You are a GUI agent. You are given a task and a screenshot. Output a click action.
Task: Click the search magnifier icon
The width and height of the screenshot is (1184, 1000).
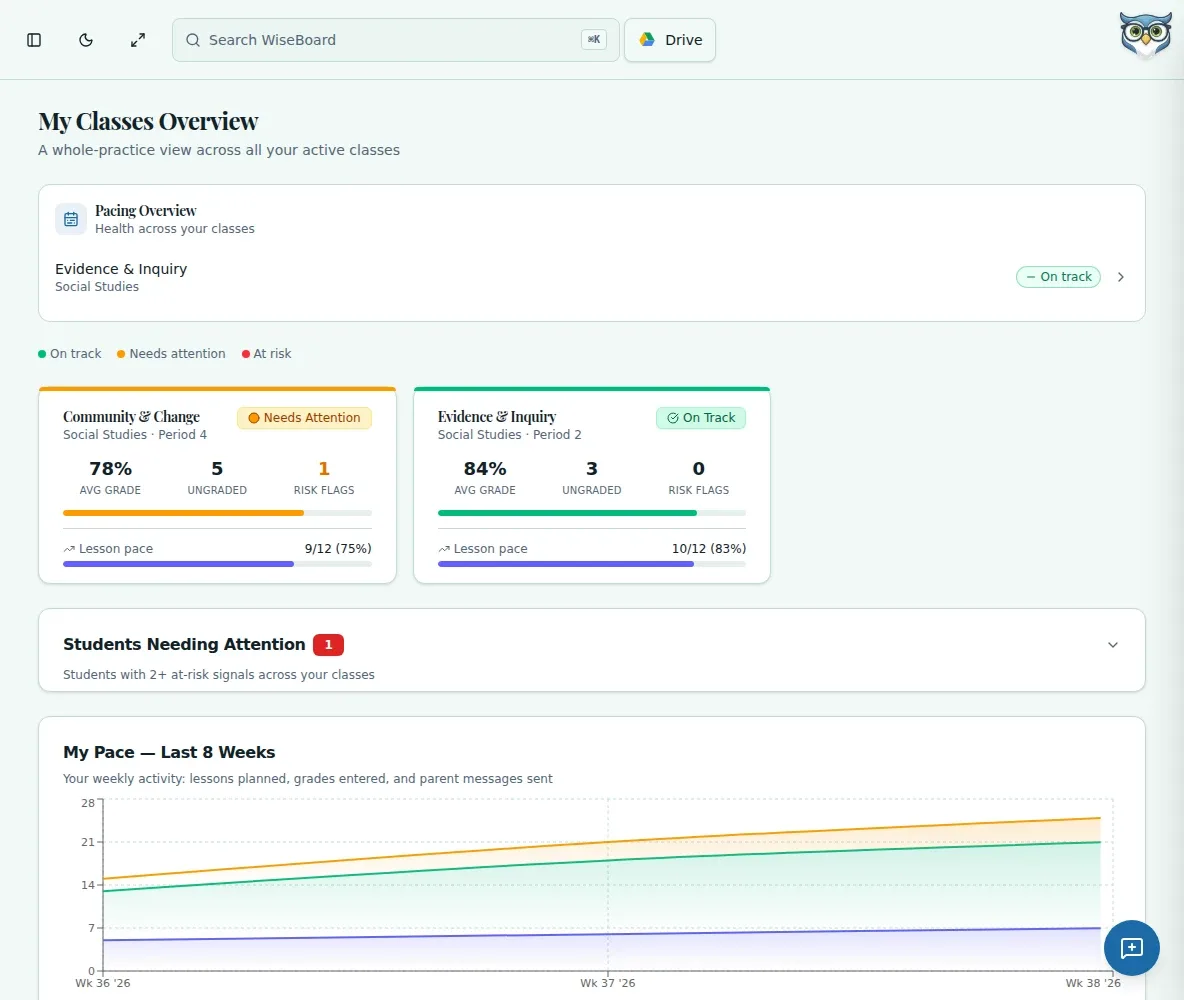193,40
